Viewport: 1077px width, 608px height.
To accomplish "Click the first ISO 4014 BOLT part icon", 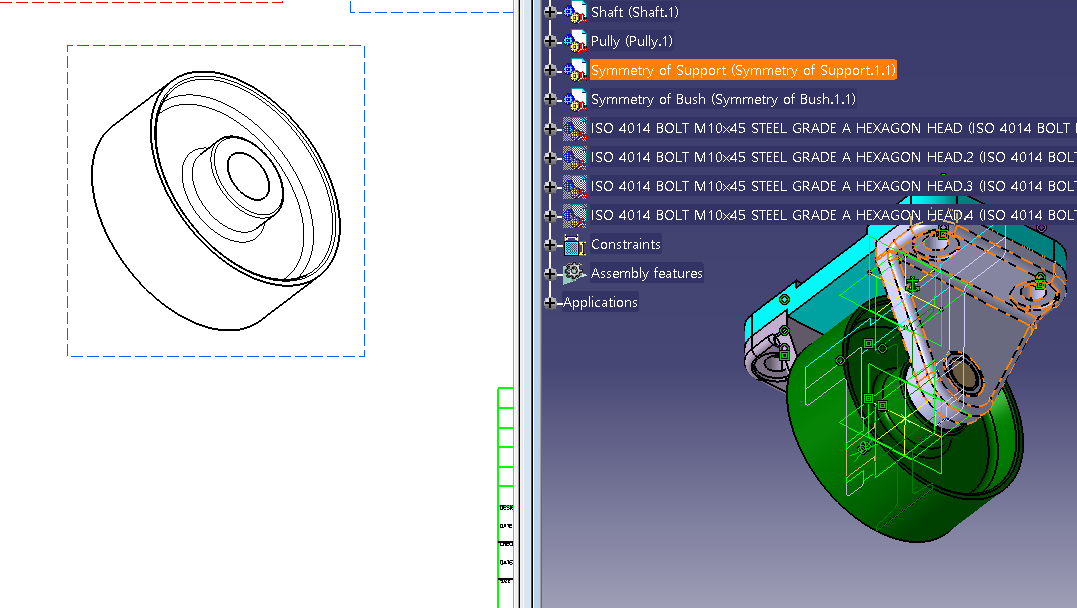I will (x=575, y=128).
